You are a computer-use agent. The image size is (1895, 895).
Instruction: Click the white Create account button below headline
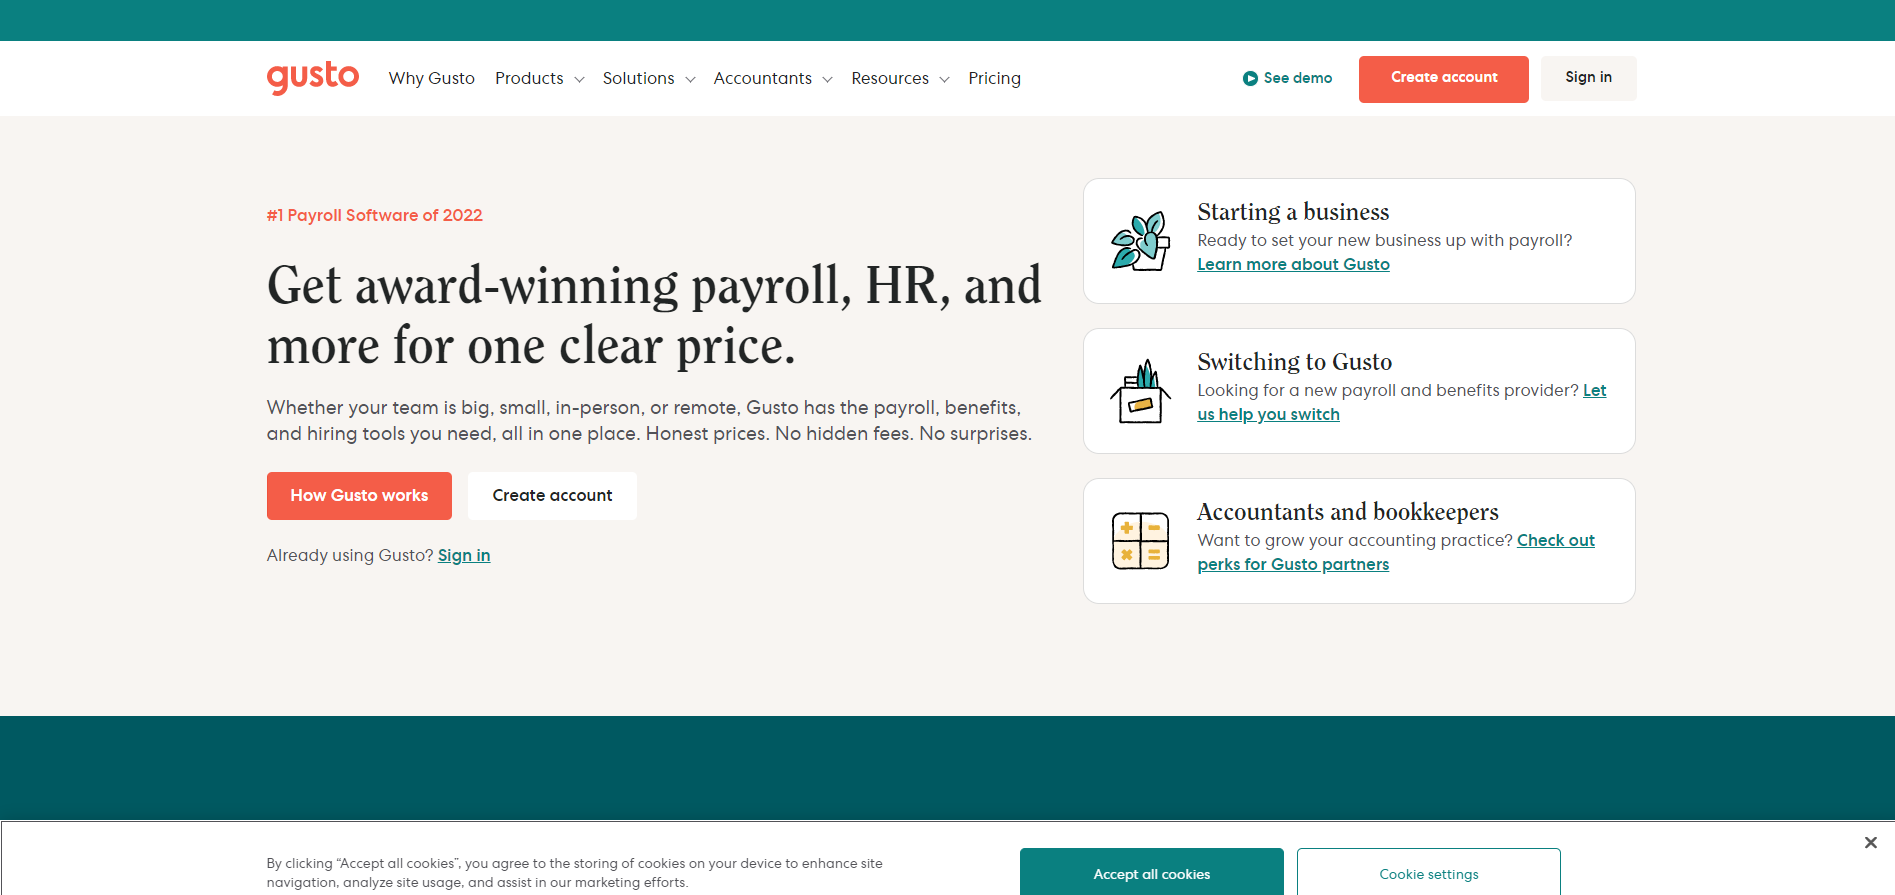click(552, 495)
